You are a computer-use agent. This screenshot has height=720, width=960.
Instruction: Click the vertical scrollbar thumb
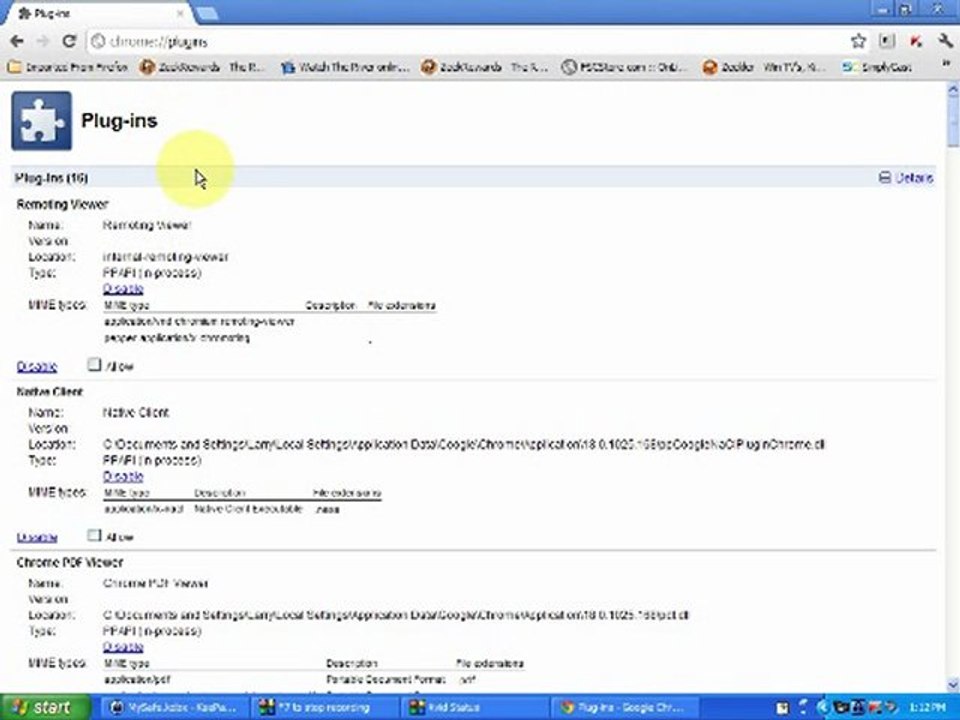click(x=953, y=122)
